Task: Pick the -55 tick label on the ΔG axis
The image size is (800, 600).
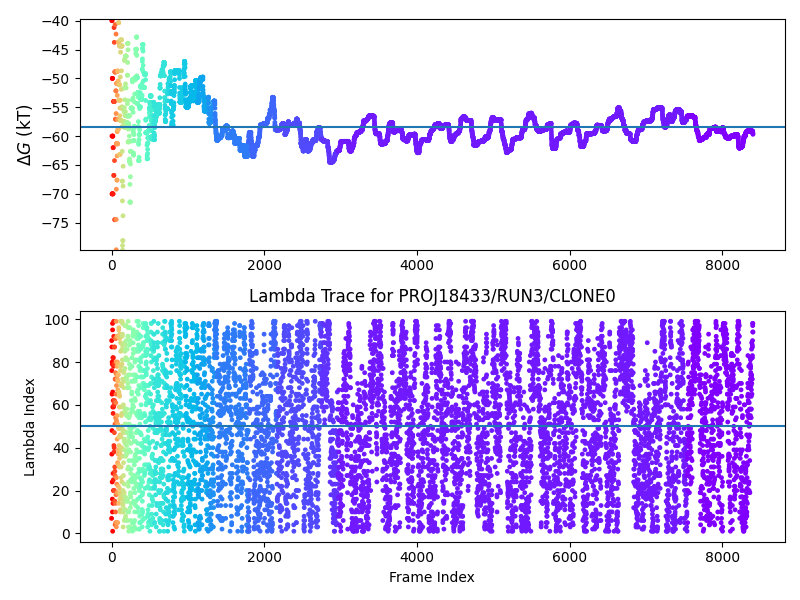Action: pyautogui.click(x=55, y=108)
